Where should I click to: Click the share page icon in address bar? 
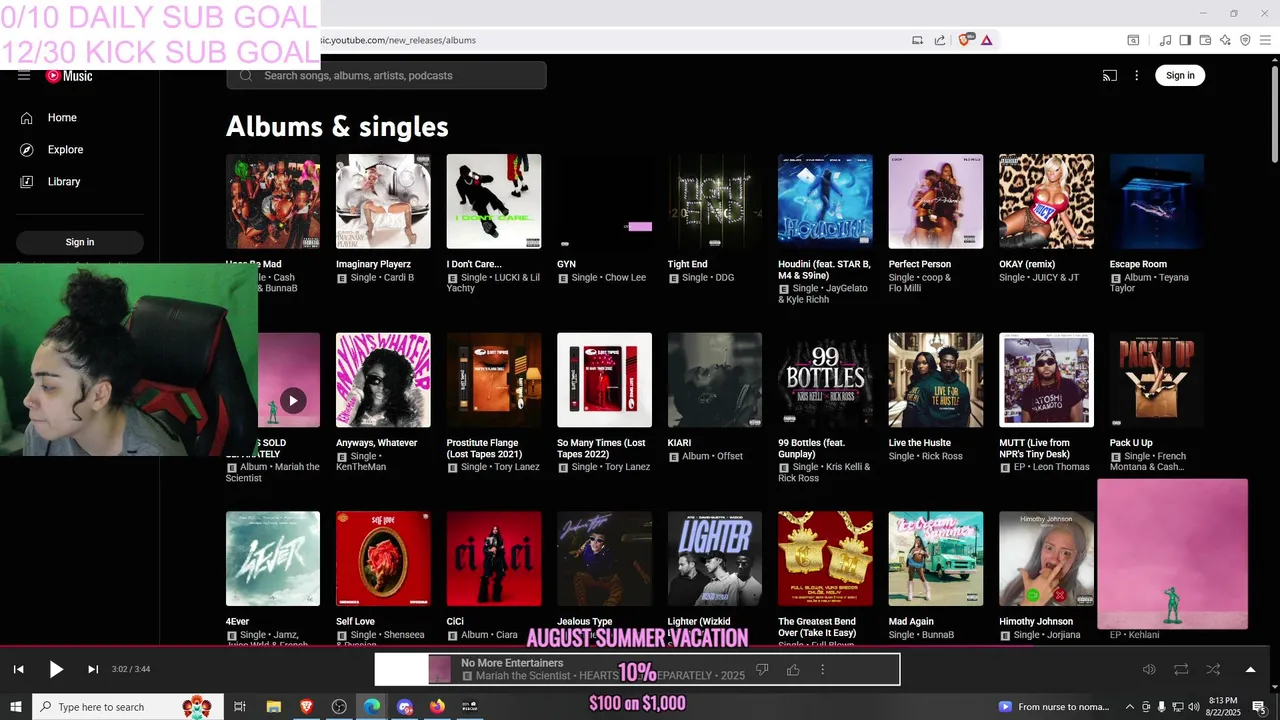940,40
